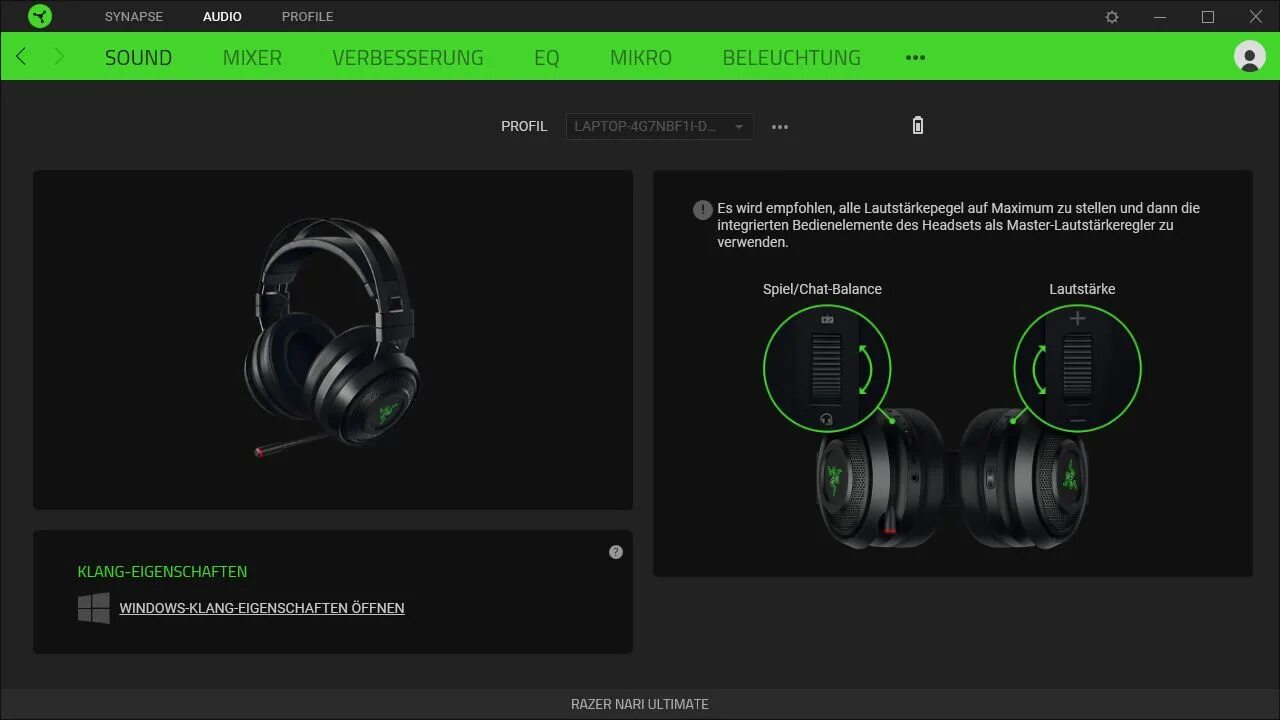Close the Synapse window
Screen dimensions: 1280x720
[1256, 17]
